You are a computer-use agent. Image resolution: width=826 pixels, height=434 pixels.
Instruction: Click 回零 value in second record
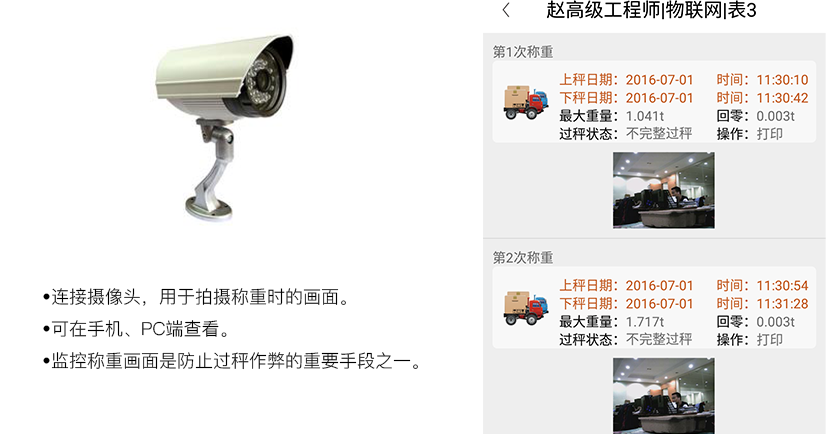pyautogui.click(x=775, y=322)
